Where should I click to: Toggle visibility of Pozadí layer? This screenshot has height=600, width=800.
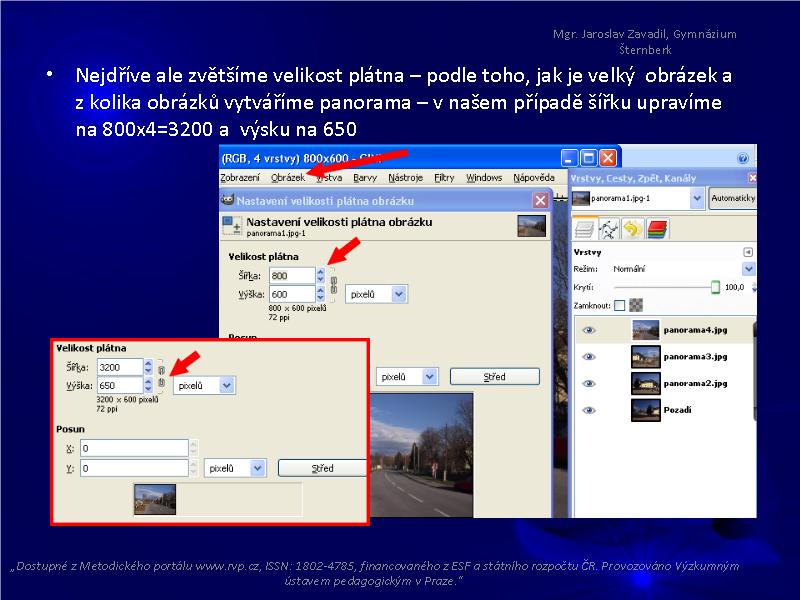[x=589, y=410]
